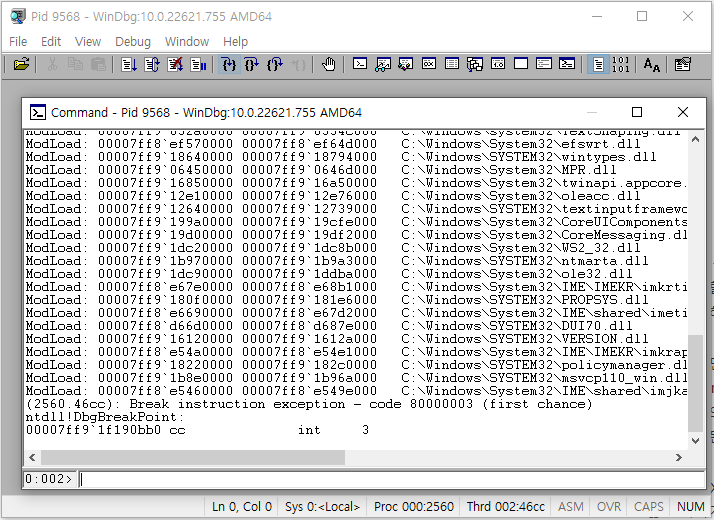This screenshot has height=520, width=714.
Task: Click the ModLoad line for MPR.dll
Action: tap(321, 170)
